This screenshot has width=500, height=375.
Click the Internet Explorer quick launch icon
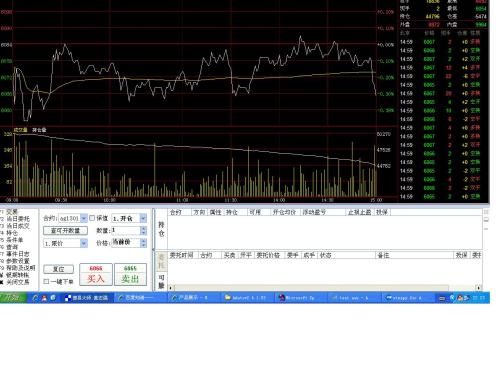[x=35, y=298]
